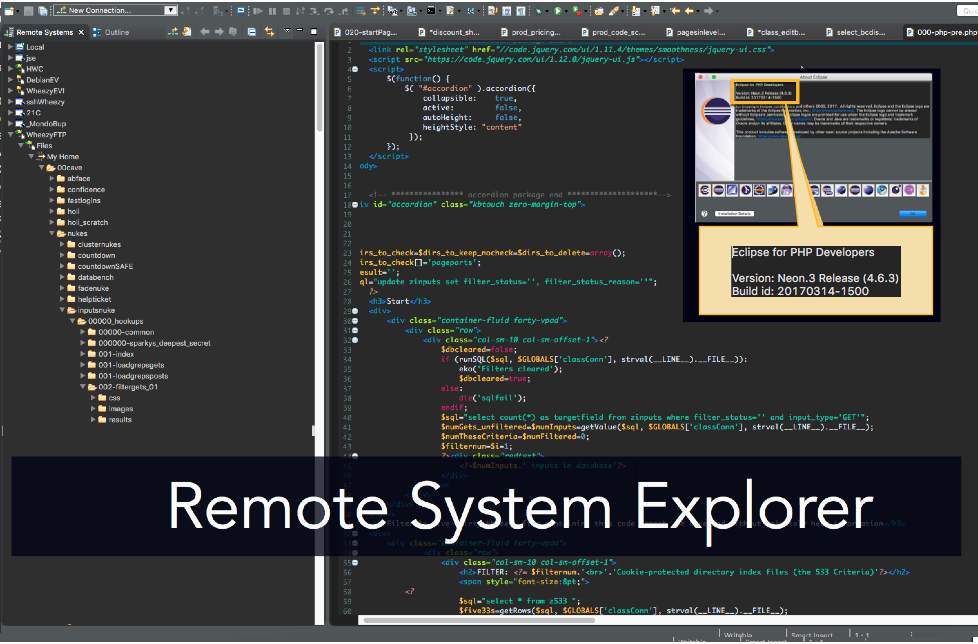Collapse the 002-filtergets_01 folder node

pyautogui.click(x=82, y=387)
